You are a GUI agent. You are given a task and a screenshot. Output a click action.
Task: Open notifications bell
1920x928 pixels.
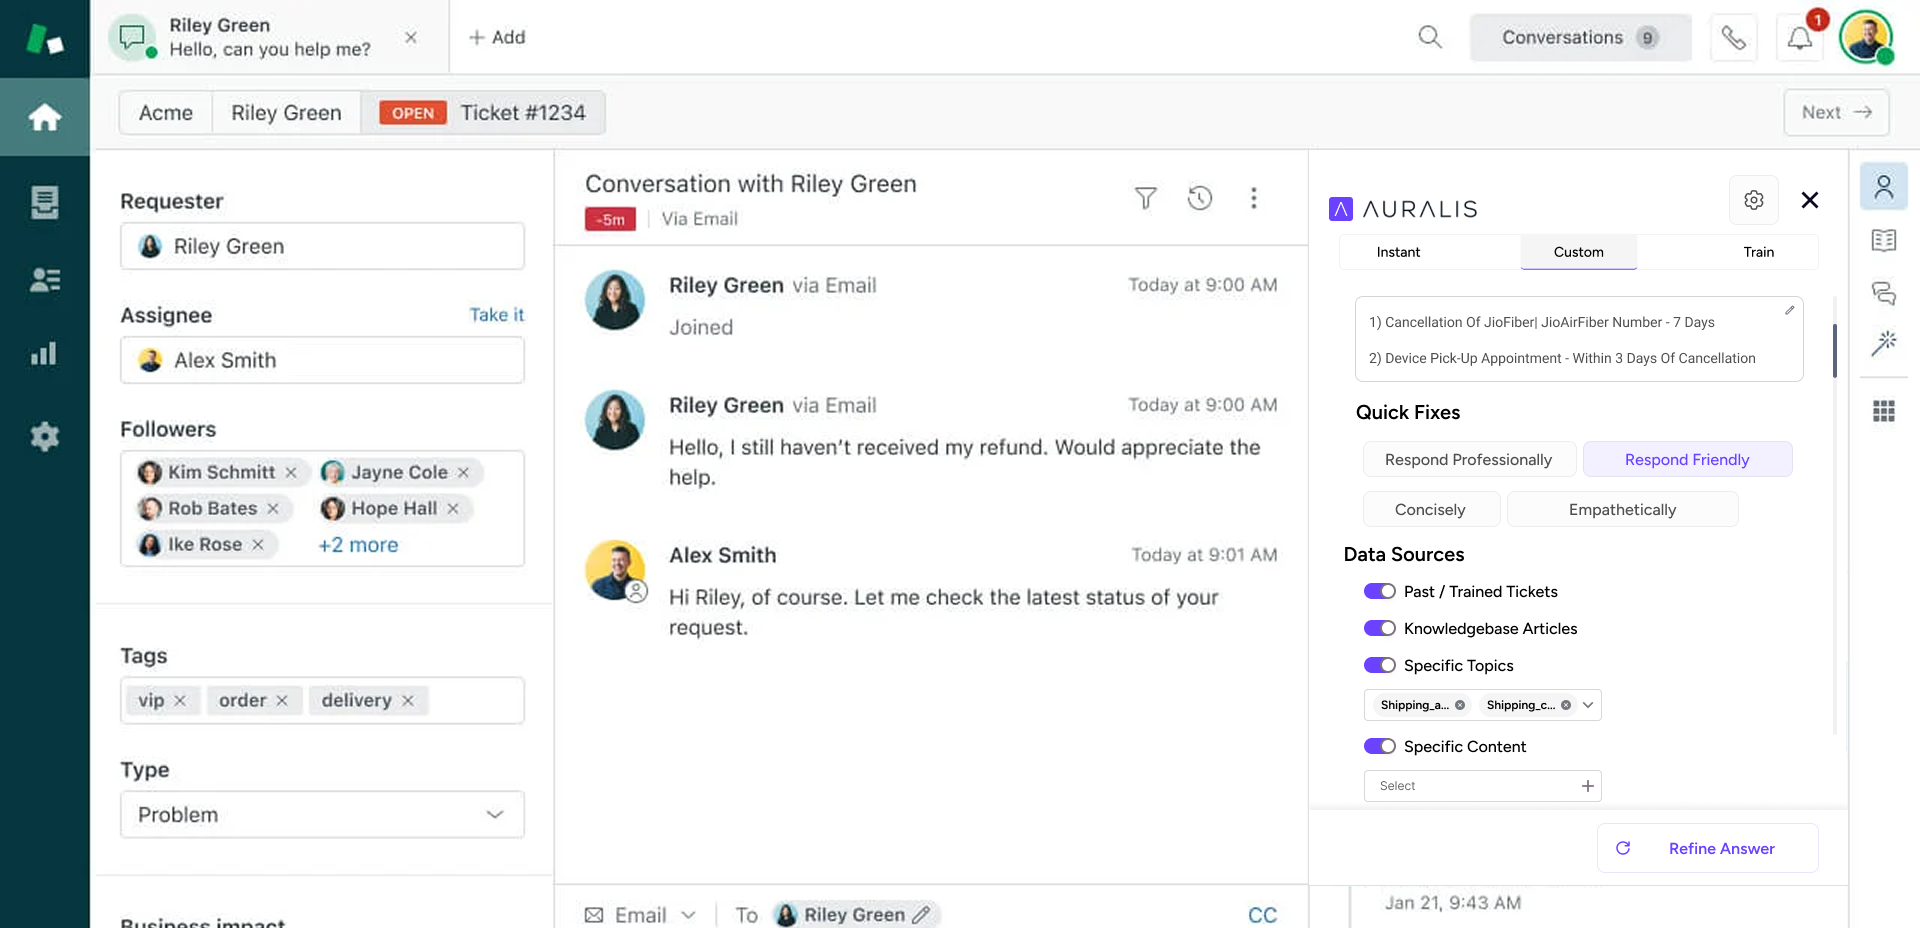click(x=1799, y=38)
